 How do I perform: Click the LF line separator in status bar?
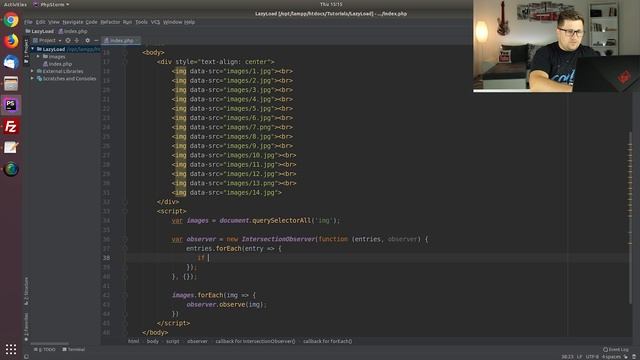(580, 357)
